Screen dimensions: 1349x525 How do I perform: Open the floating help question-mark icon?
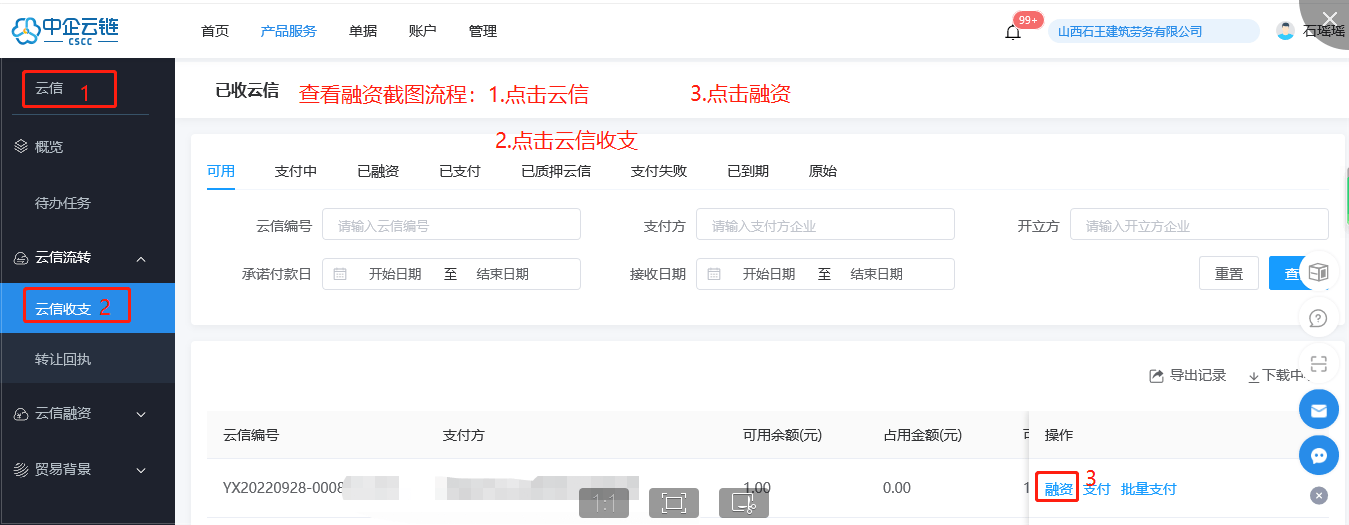point(1318,318)
